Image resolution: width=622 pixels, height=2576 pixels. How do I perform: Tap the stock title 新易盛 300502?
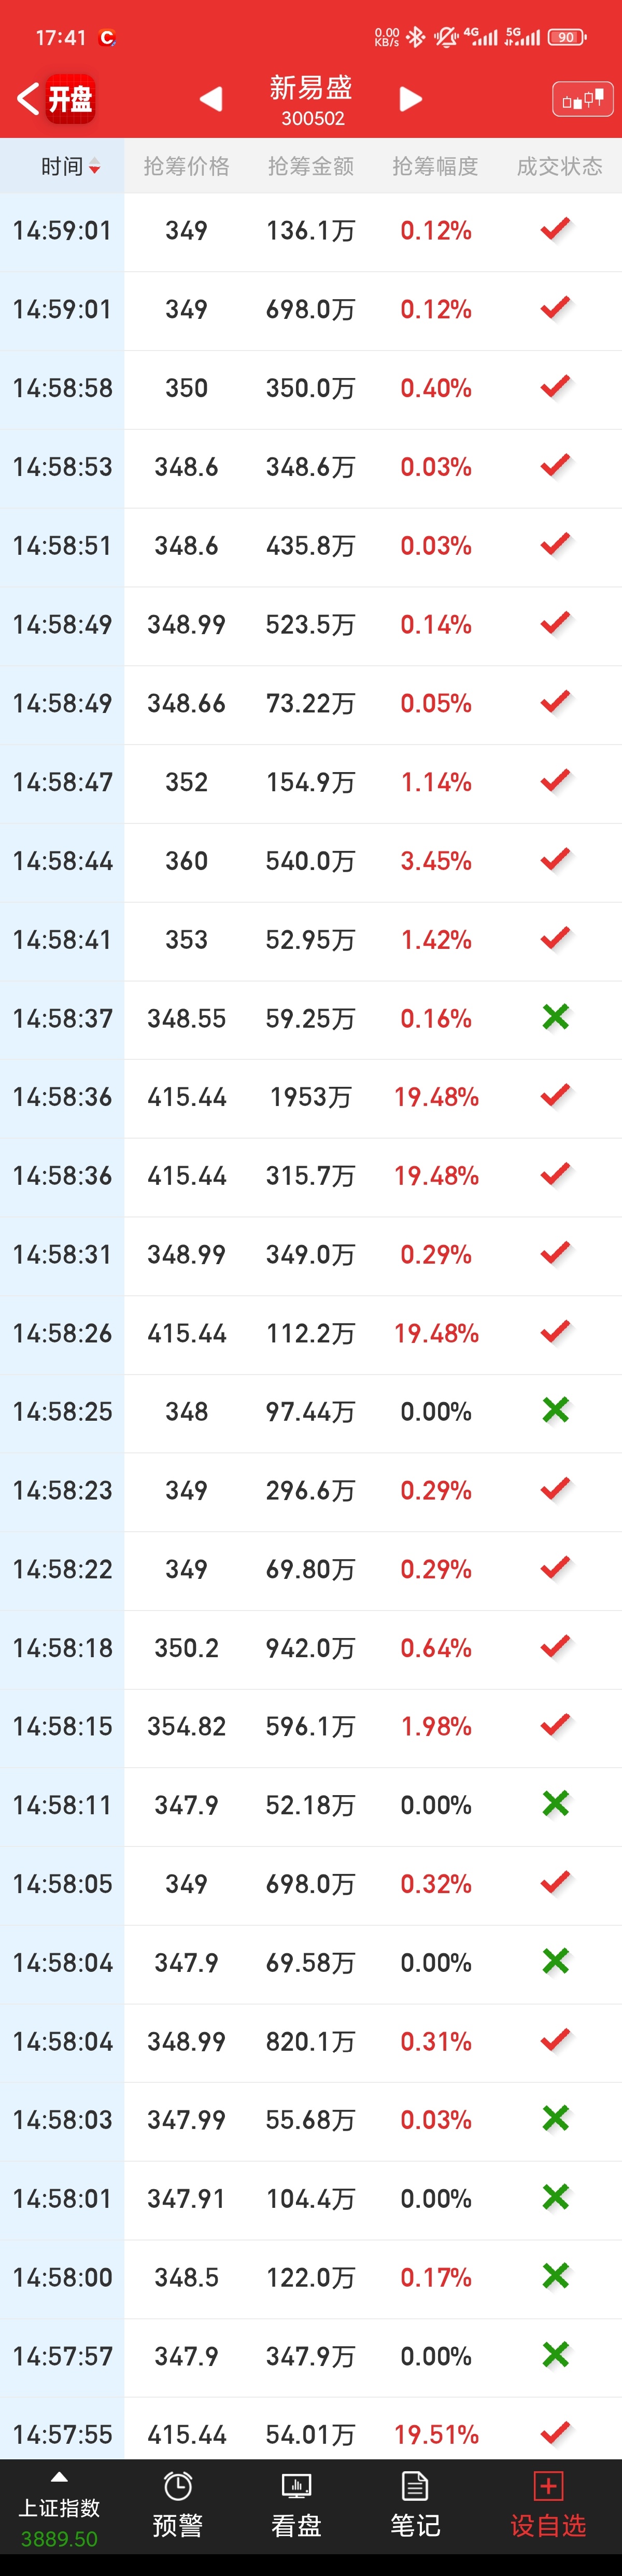point(311,99)
